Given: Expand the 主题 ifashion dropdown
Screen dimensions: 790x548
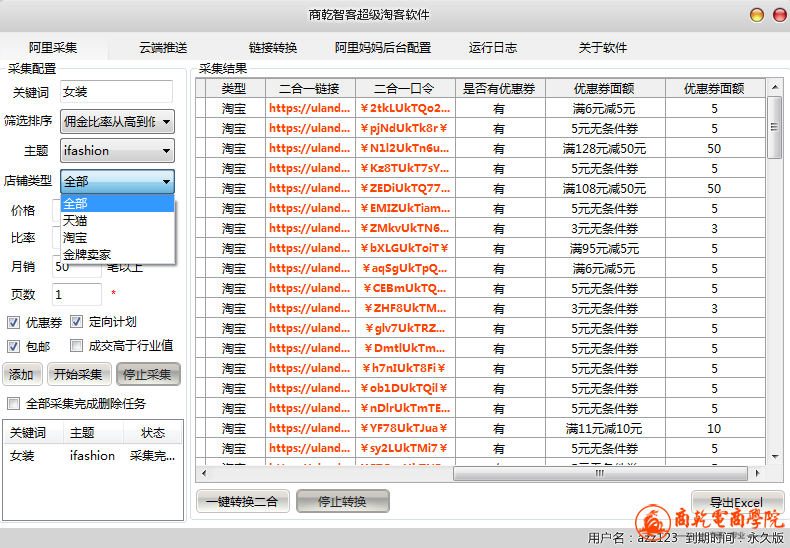Looking at the screenshot, I should (117, 151).
